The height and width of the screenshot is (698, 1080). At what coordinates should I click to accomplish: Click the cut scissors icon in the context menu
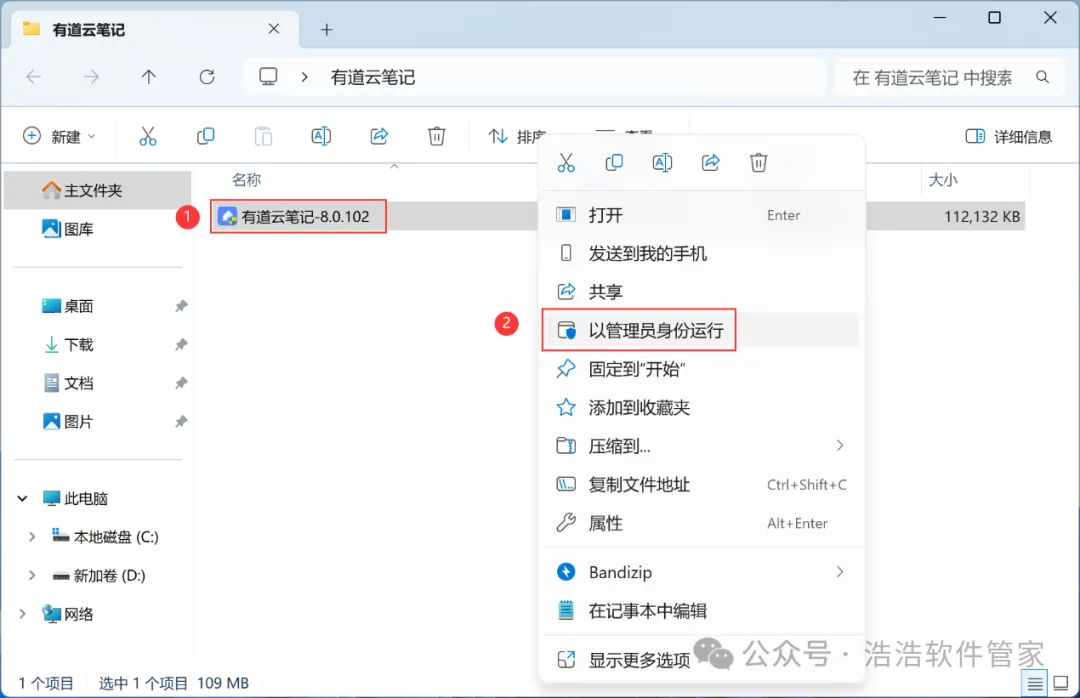click(565, 163)
